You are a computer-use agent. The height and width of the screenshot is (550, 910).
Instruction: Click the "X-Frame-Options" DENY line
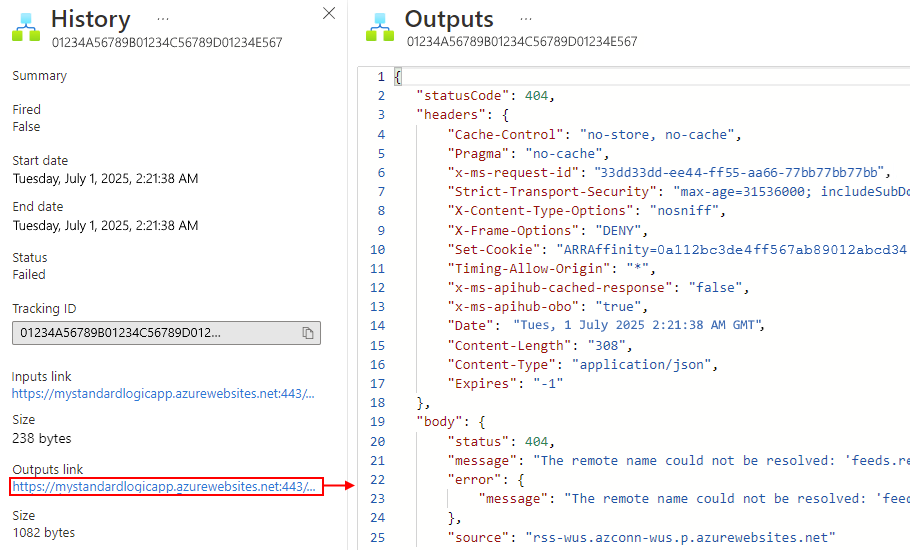547,231
